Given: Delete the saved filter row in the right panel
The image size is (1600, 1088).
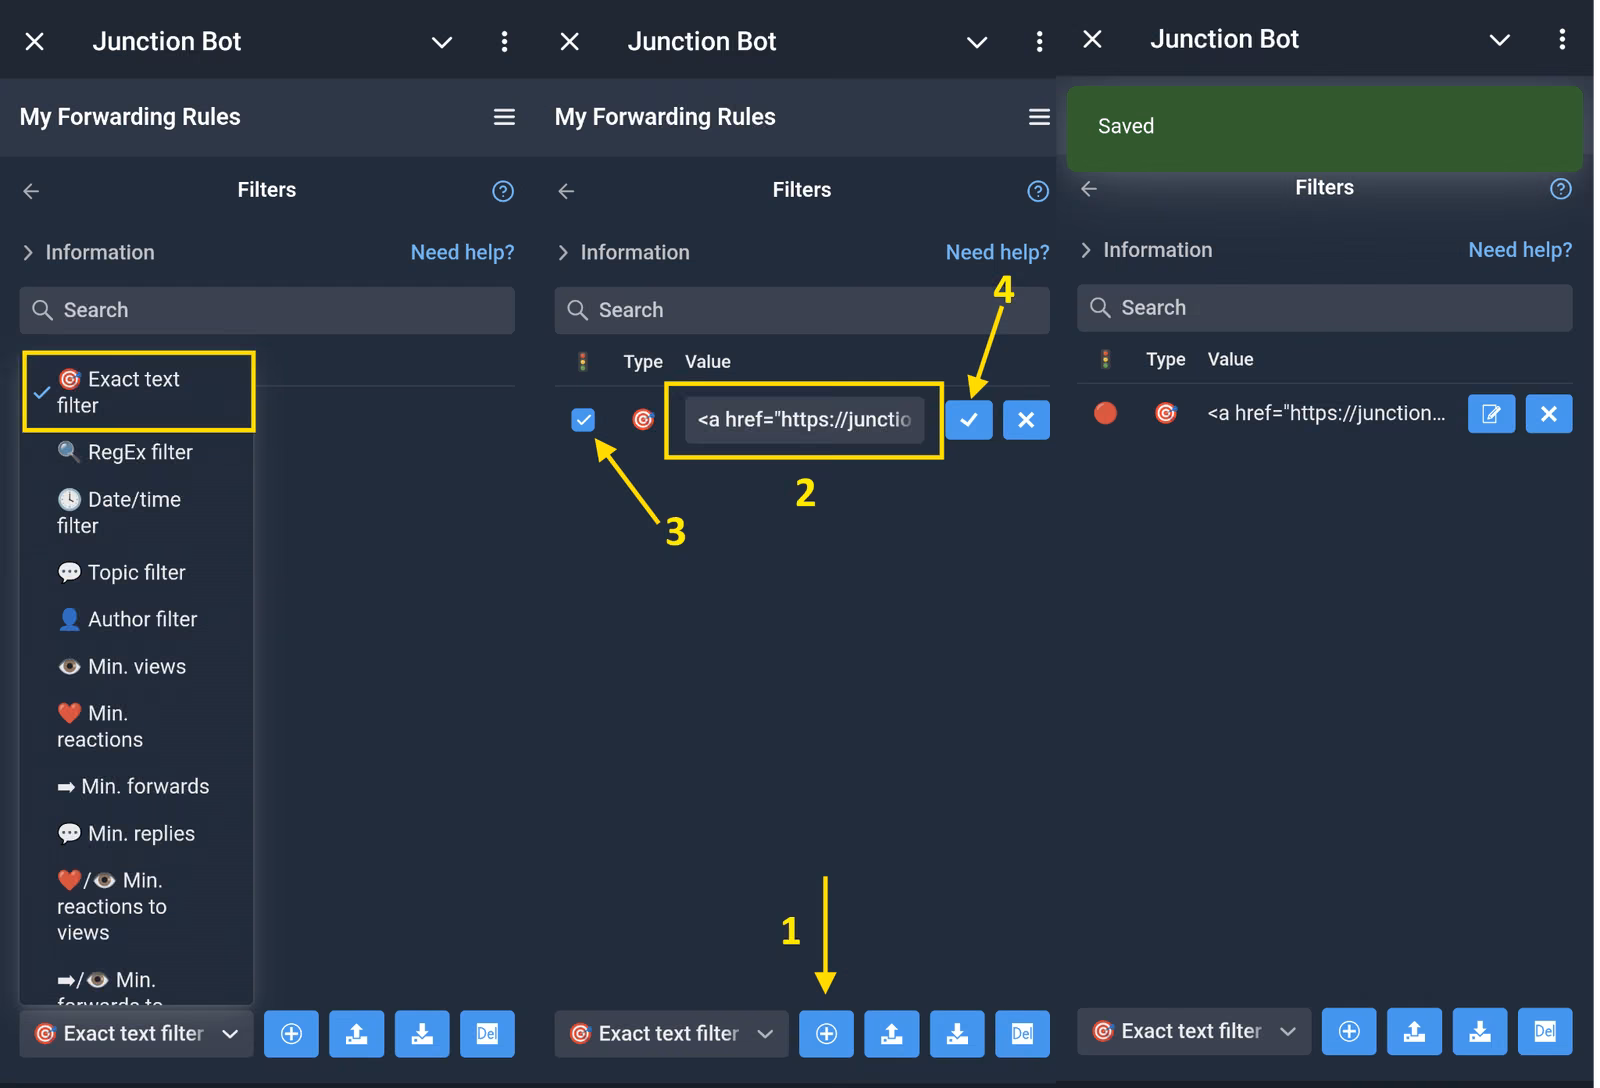Looking at the screenshot, I should pyautogui.click(x=1549, y=414).
